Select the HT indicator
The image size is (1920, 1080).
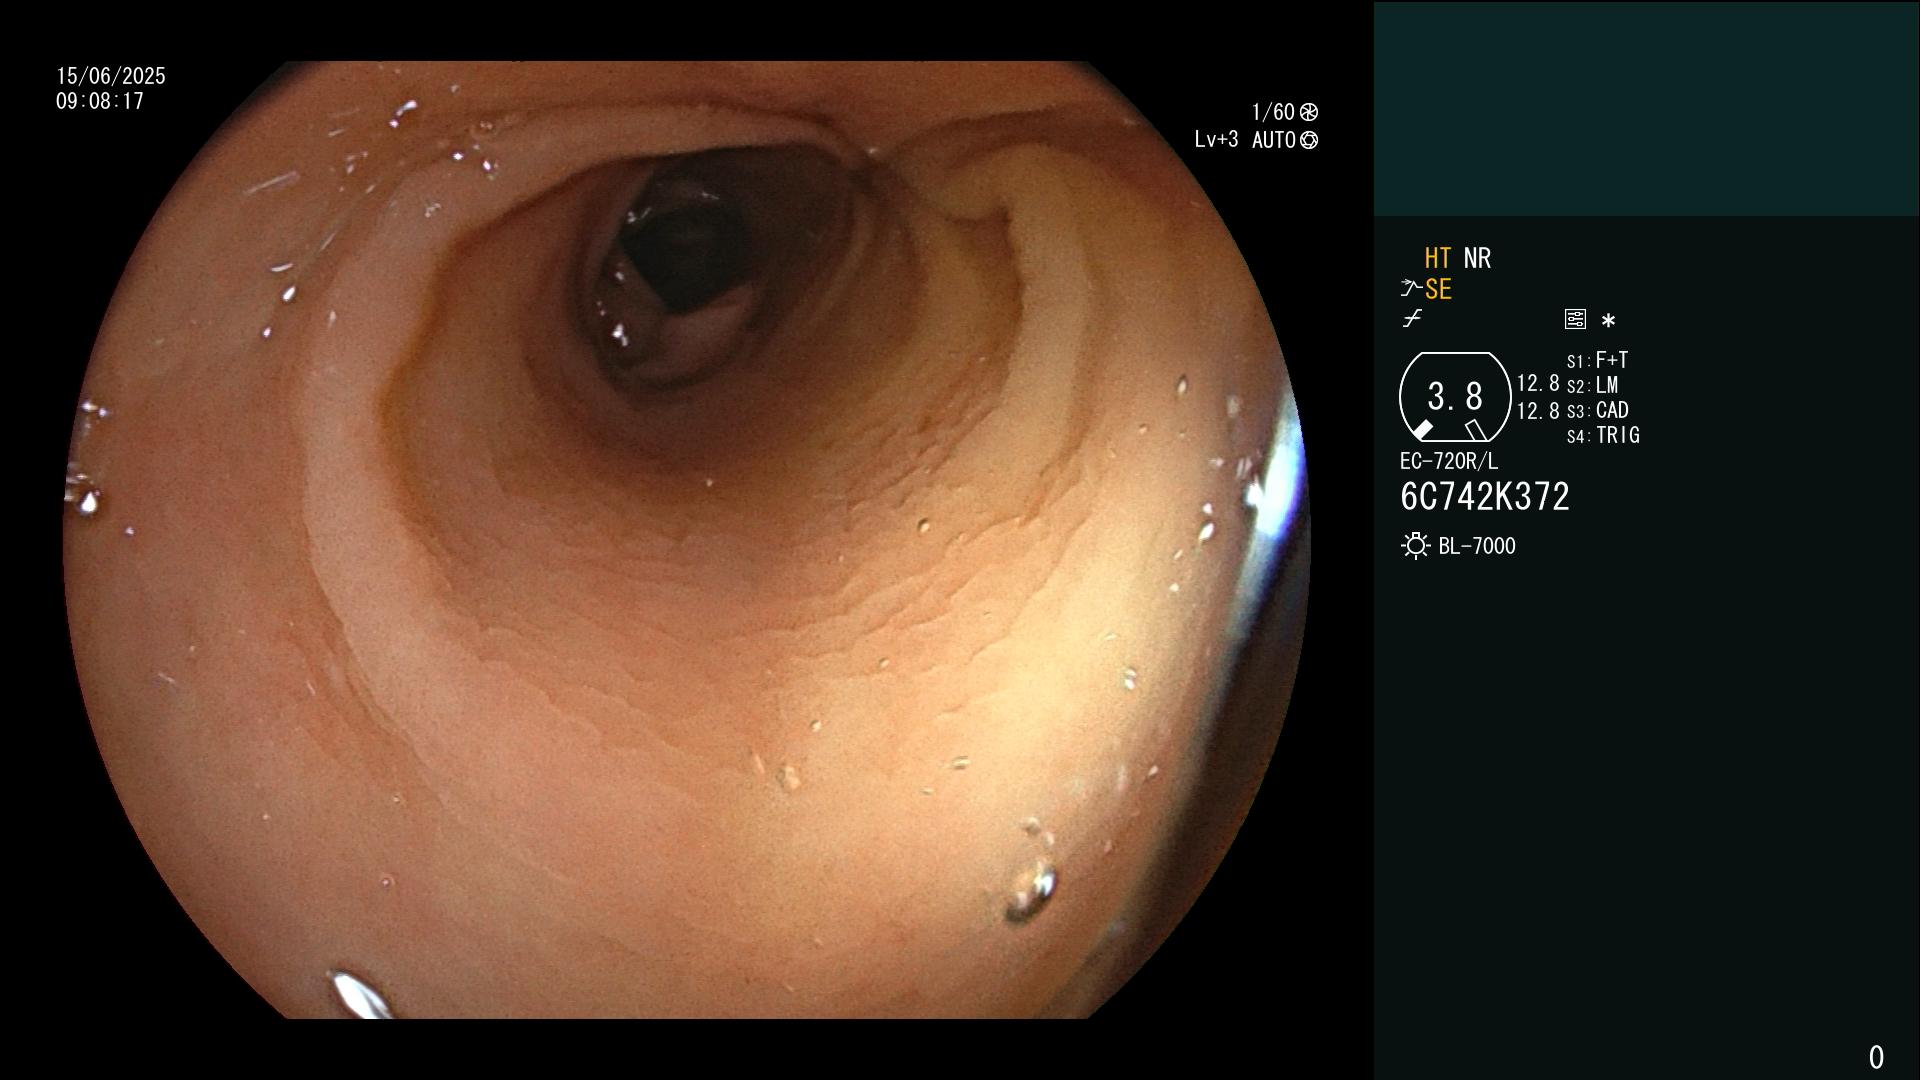click(1438, 258)
